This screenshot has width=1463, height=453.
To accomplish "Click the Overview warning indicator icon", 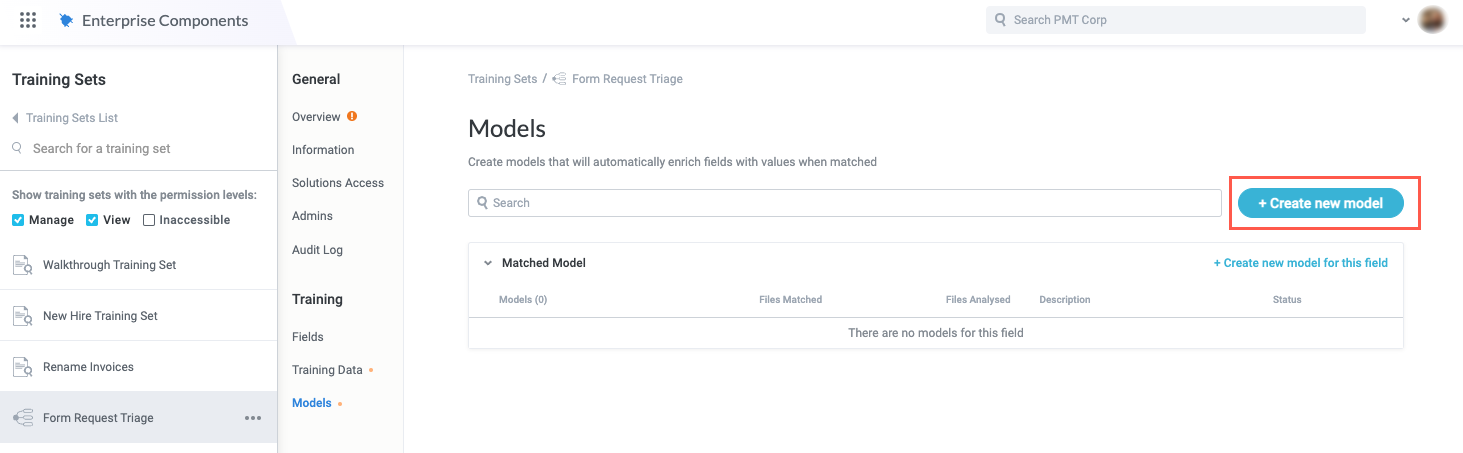I will pos(352,117).
